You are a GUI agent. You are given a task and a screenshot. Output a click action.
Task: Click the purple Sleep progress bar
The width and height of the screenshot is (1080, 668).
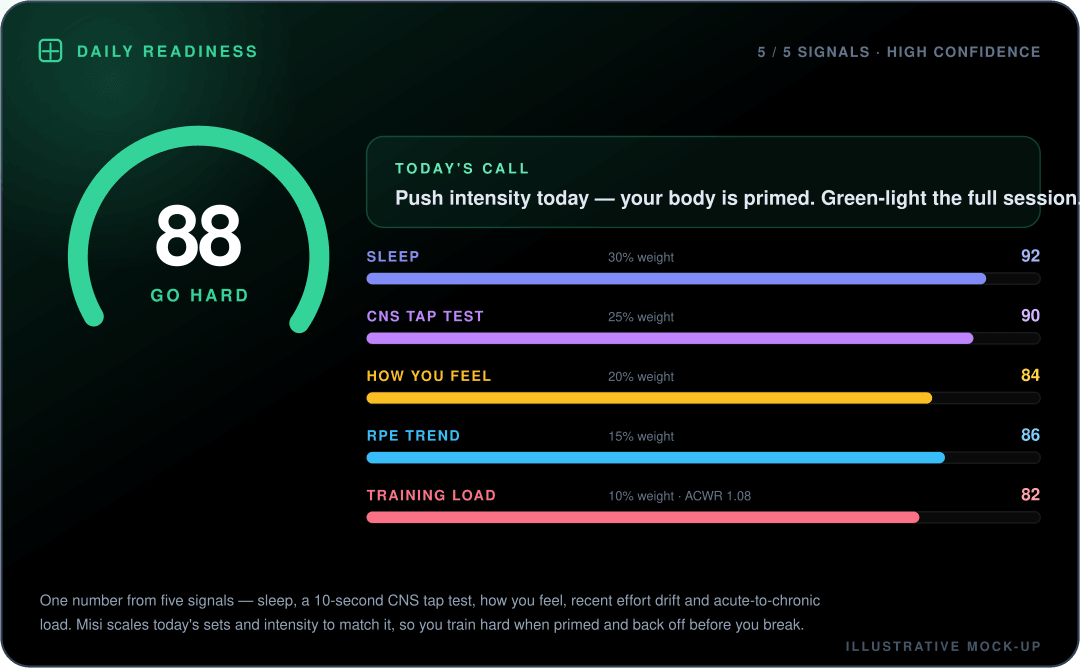(676, 279)
